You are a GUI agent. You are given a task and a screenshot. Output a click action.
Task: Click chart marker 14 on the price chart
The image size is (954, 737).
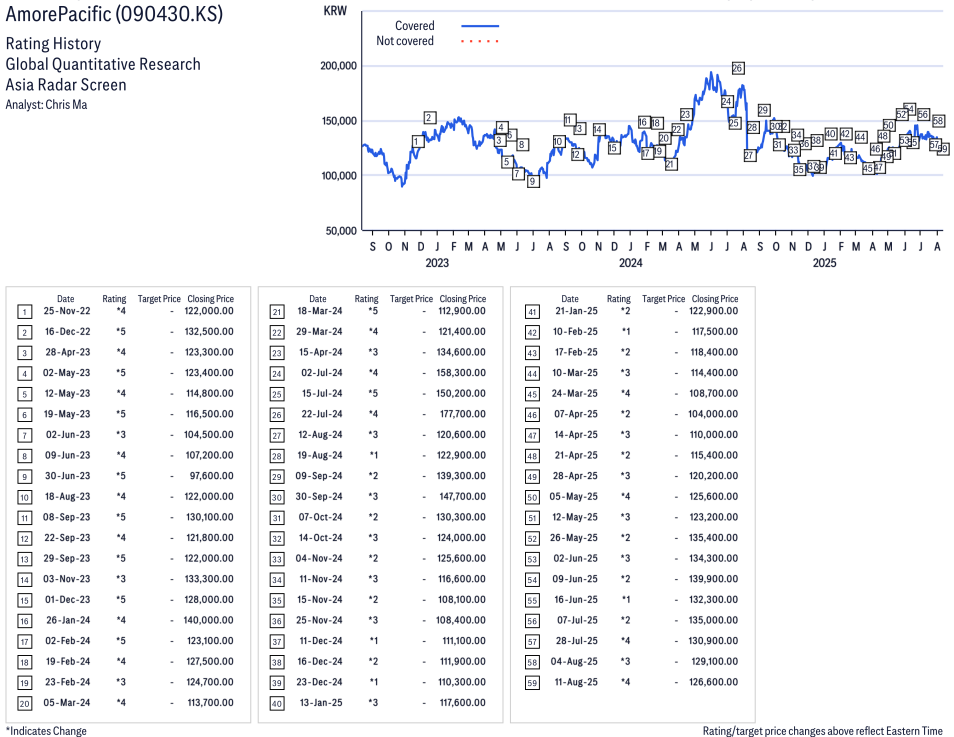coord(598,130)
